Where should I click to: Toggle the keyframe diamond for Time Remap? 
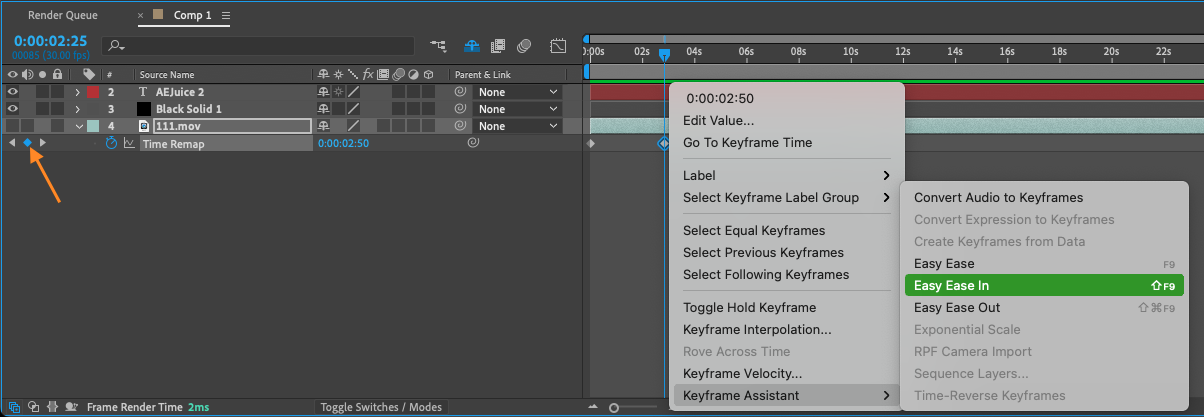[x=27, y=143]
